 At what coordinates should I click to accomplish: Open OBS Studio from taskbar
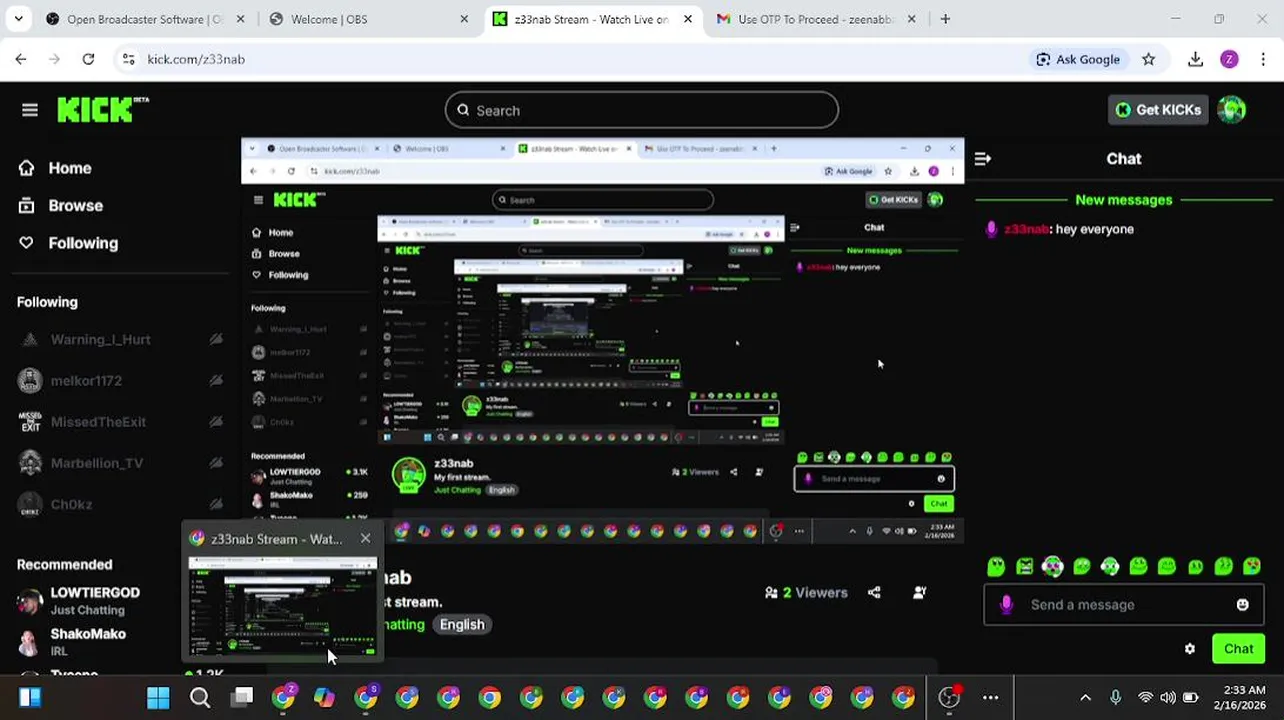point(949,697)
